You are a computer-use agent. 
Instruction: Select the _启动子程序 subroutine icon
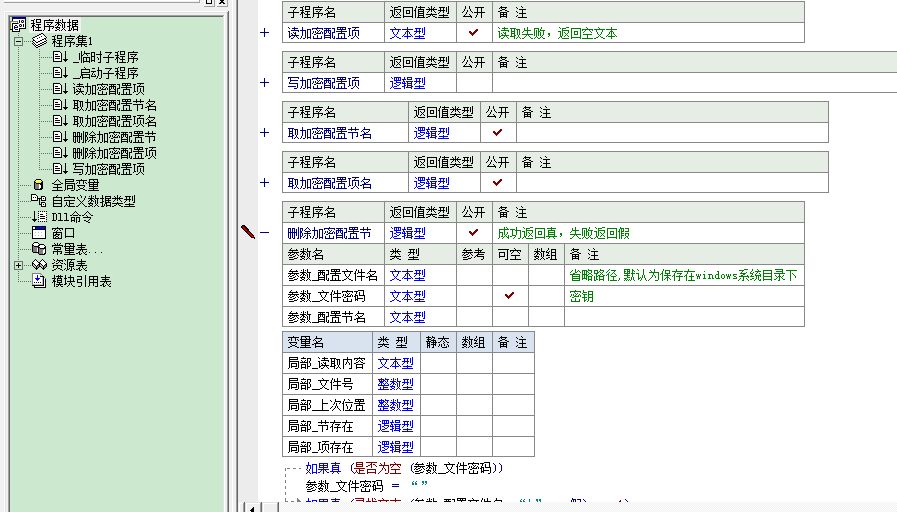(x=60, y=73)
